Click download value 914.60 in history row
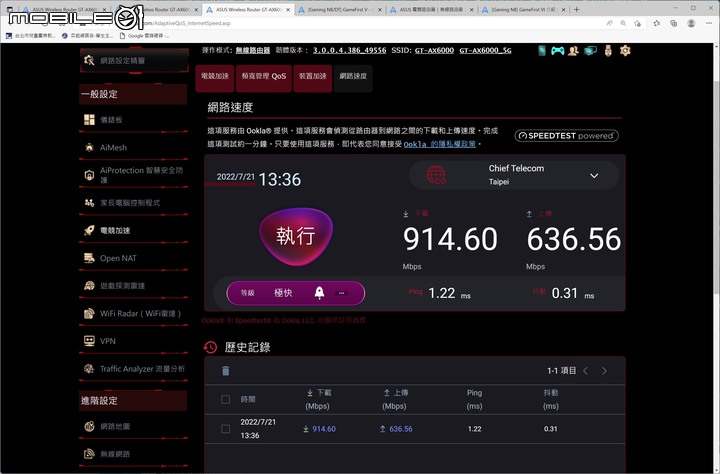The image size is (720, 474). tap(324, 429)
